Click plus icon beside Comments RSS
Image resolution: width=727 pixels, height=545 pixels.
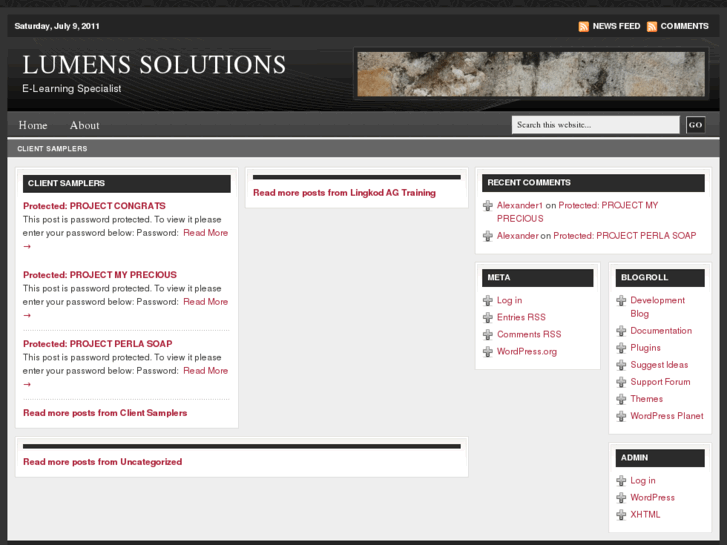click(x=488, y=335)
